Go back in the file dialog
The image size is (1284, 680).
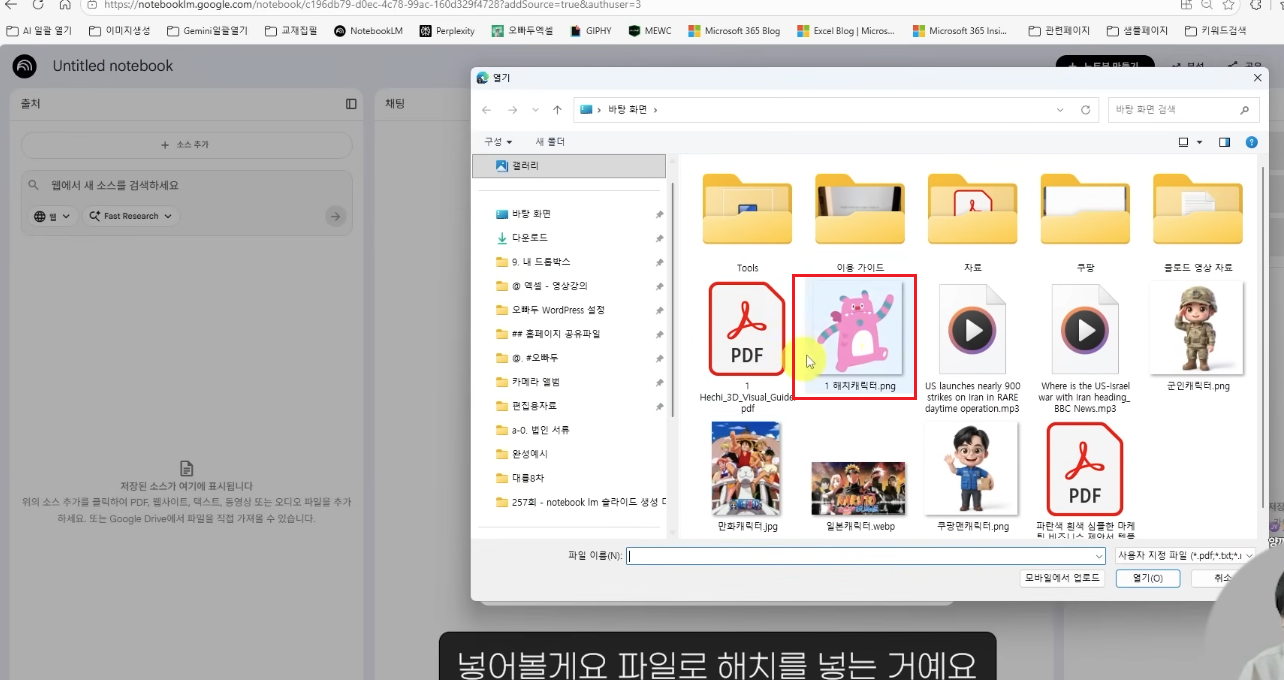click(486, 110)
